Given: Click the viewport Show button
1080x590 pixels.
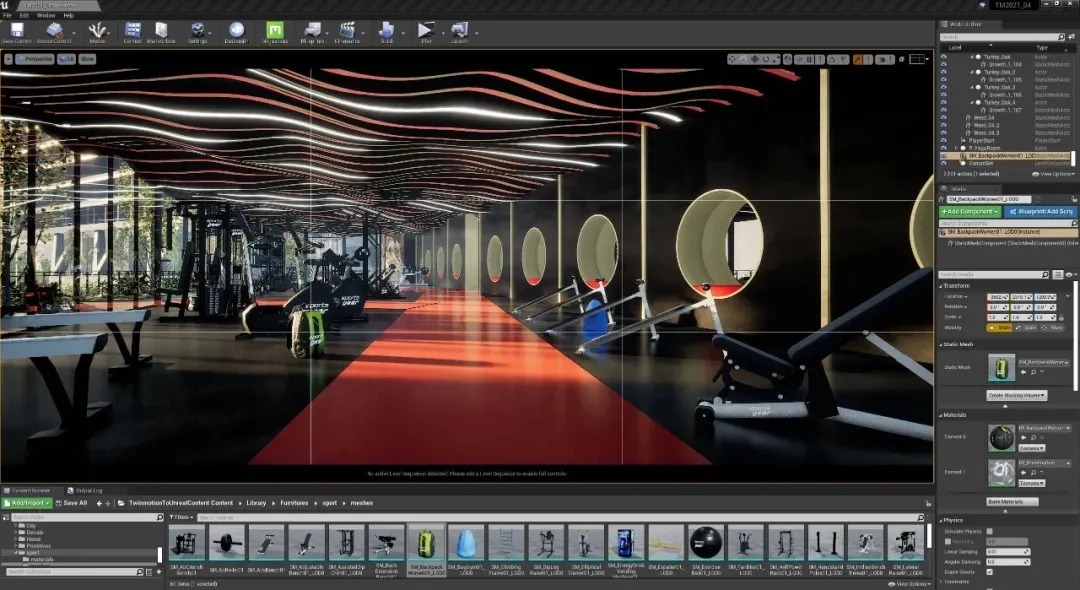Looking at the screenshot, I should 87,59.
